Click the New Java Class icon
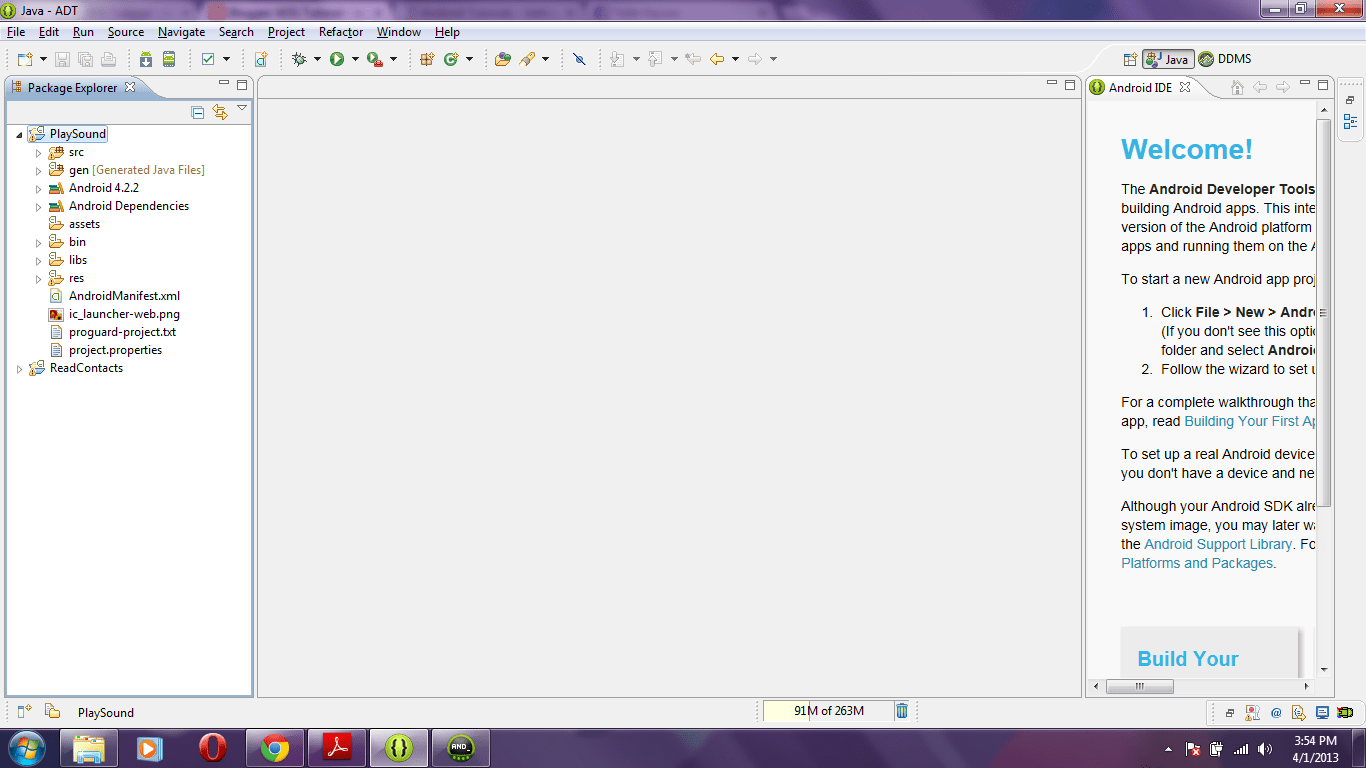Screen dimensions: 1366x768 tap(451, 59)
